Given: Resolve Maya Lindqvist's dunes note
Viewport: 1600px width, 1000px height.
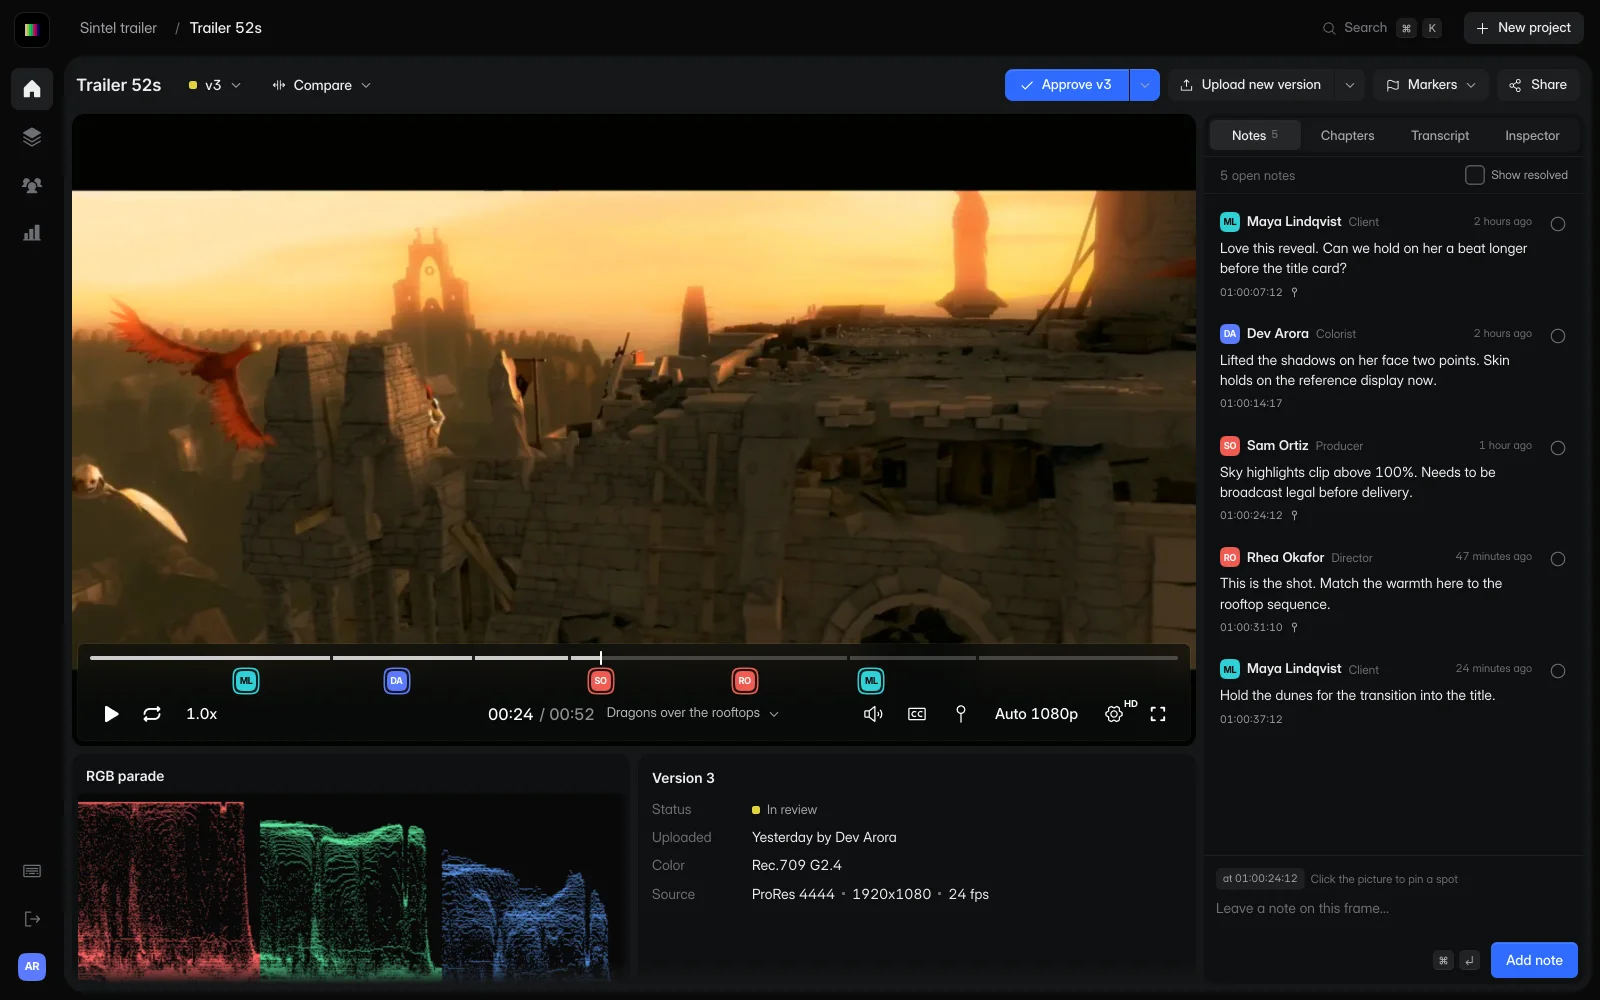Looking at the screenshot, I should (x=1558, y=671).
